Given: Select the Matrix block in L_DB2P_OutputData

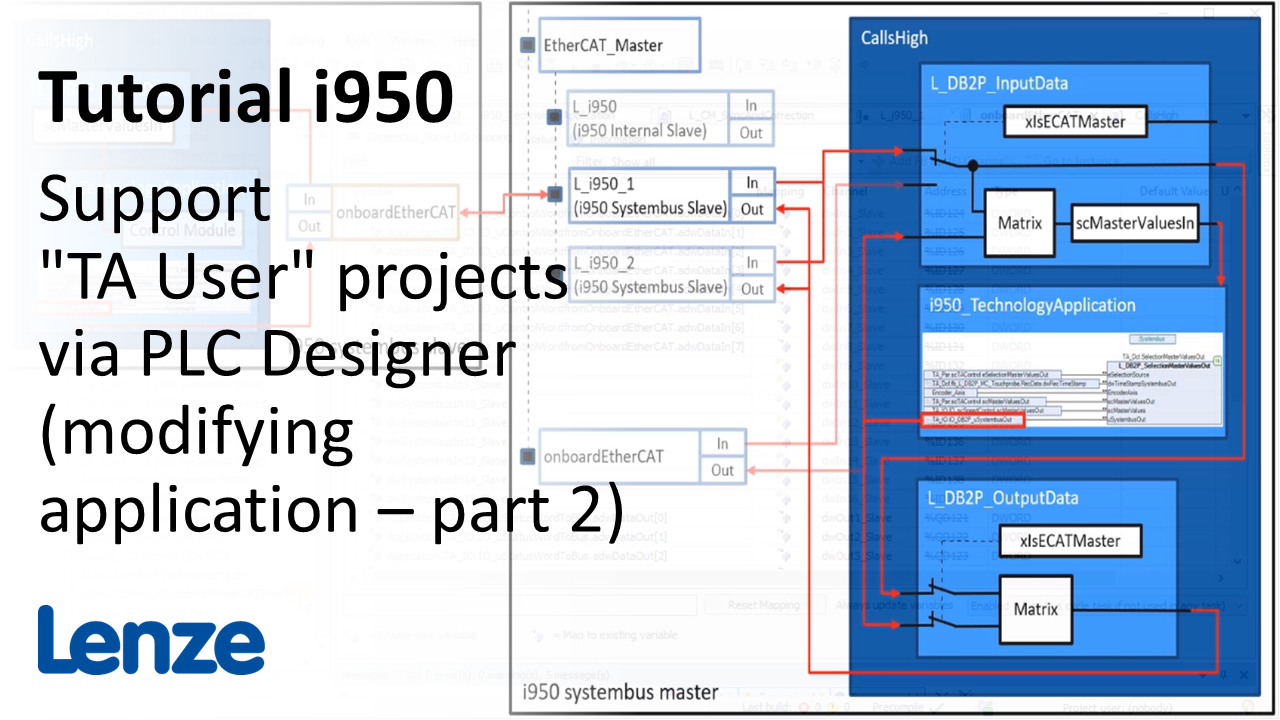Looking at the screenshot, I should [x=1036, y=608].
